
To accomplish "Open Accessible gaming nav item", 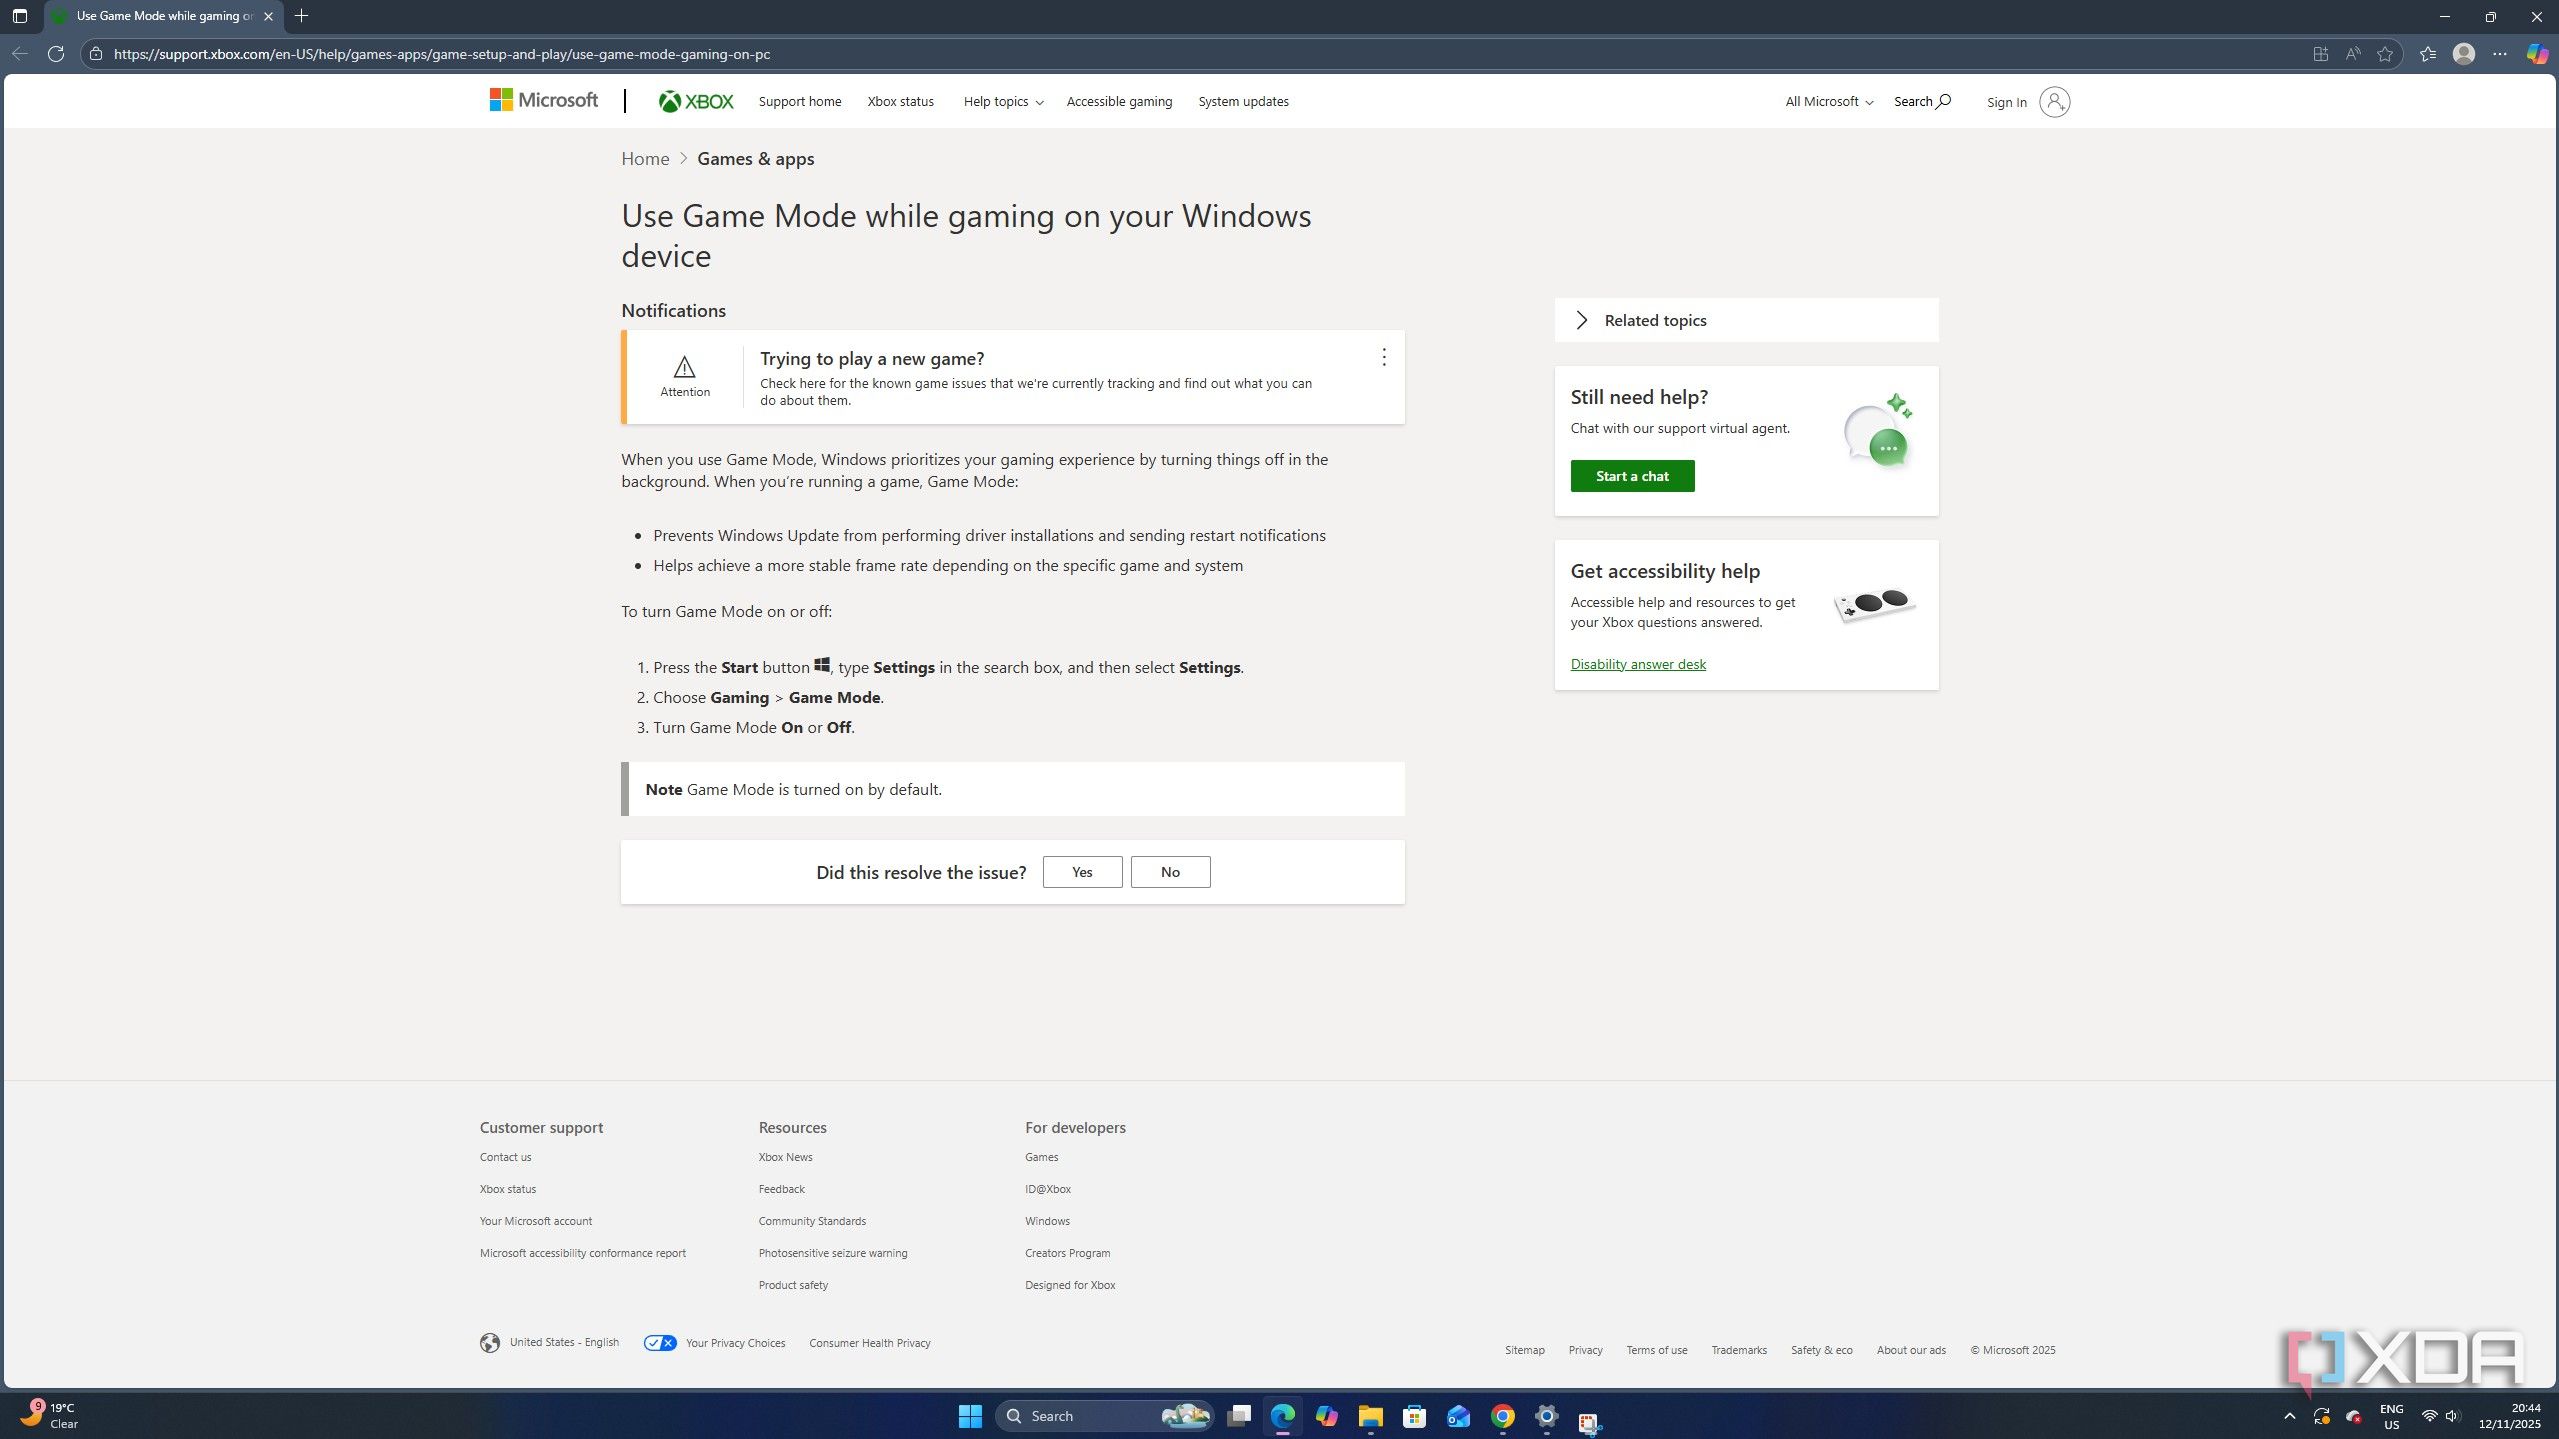I will point(1119,102).
